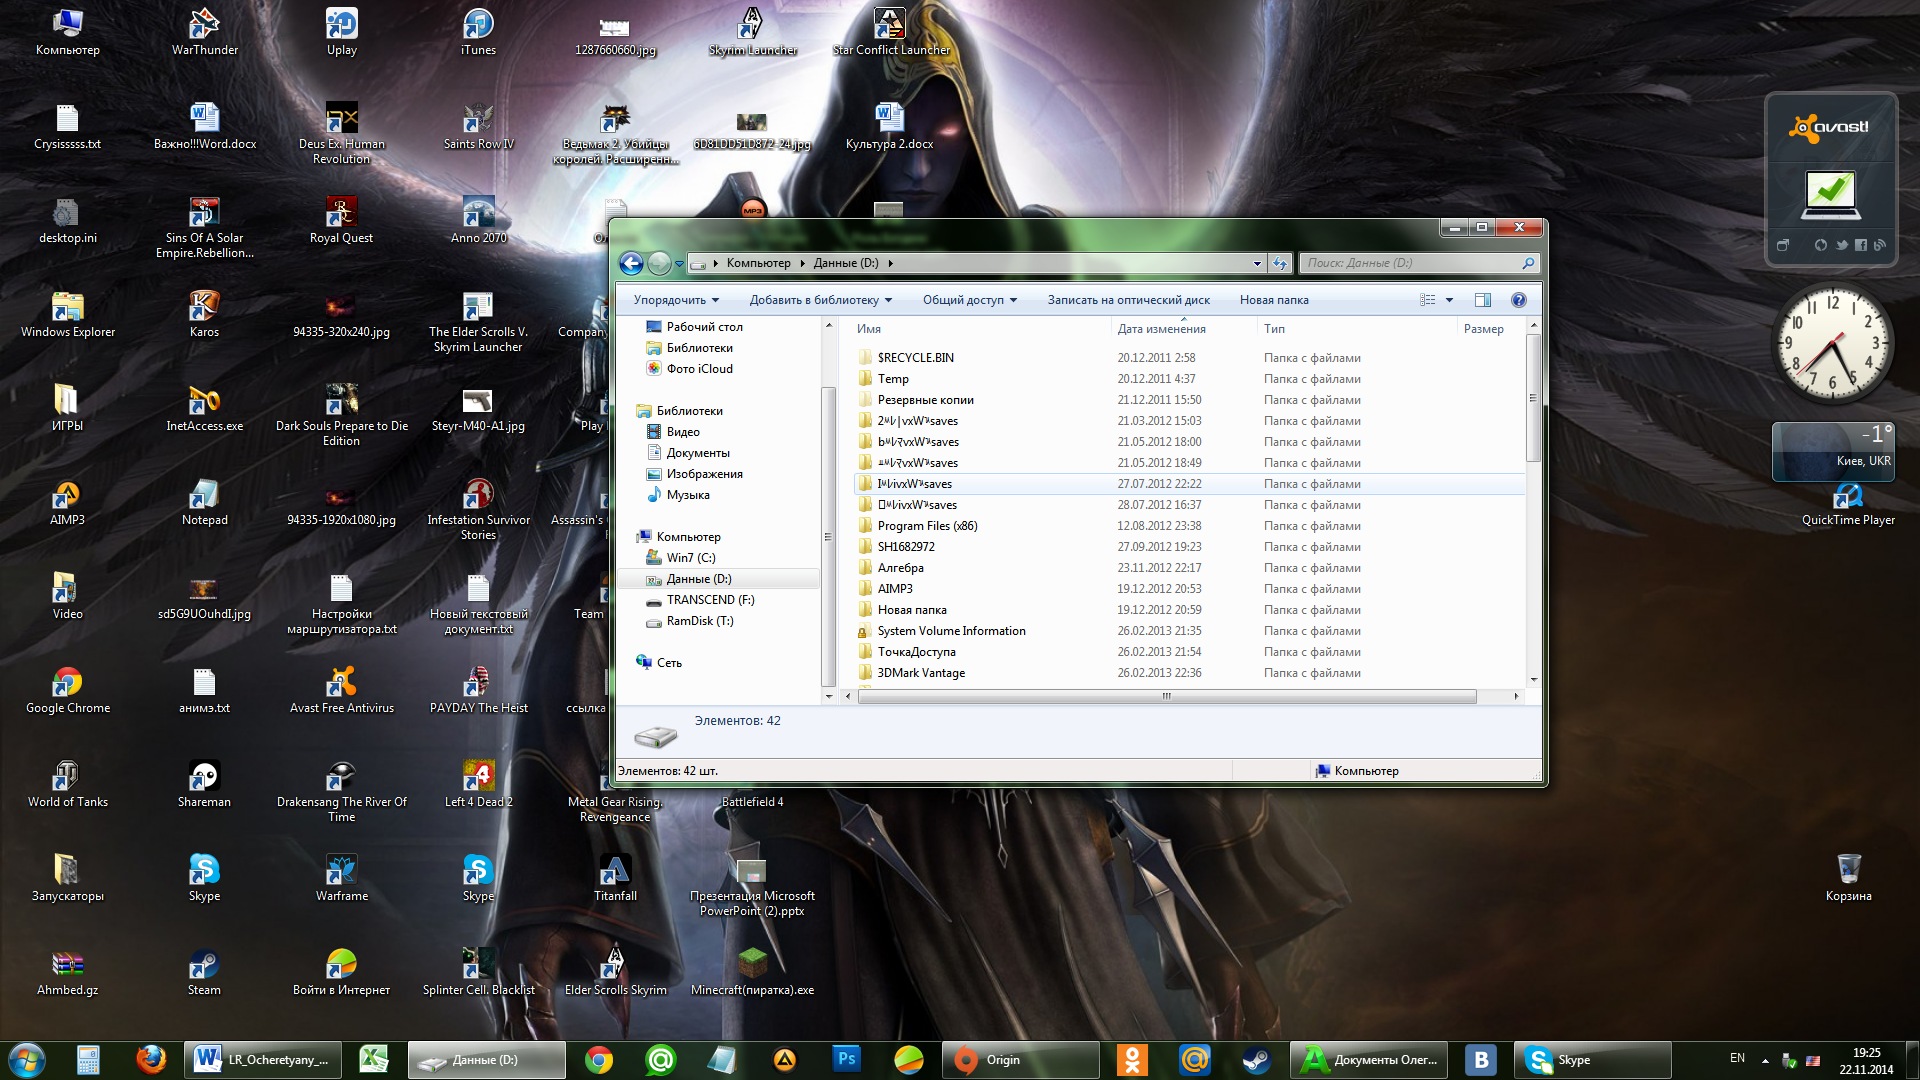Open Left 4 Dead 2 shortcut
The image size is (1920, 1080).
tap(478, 783)
